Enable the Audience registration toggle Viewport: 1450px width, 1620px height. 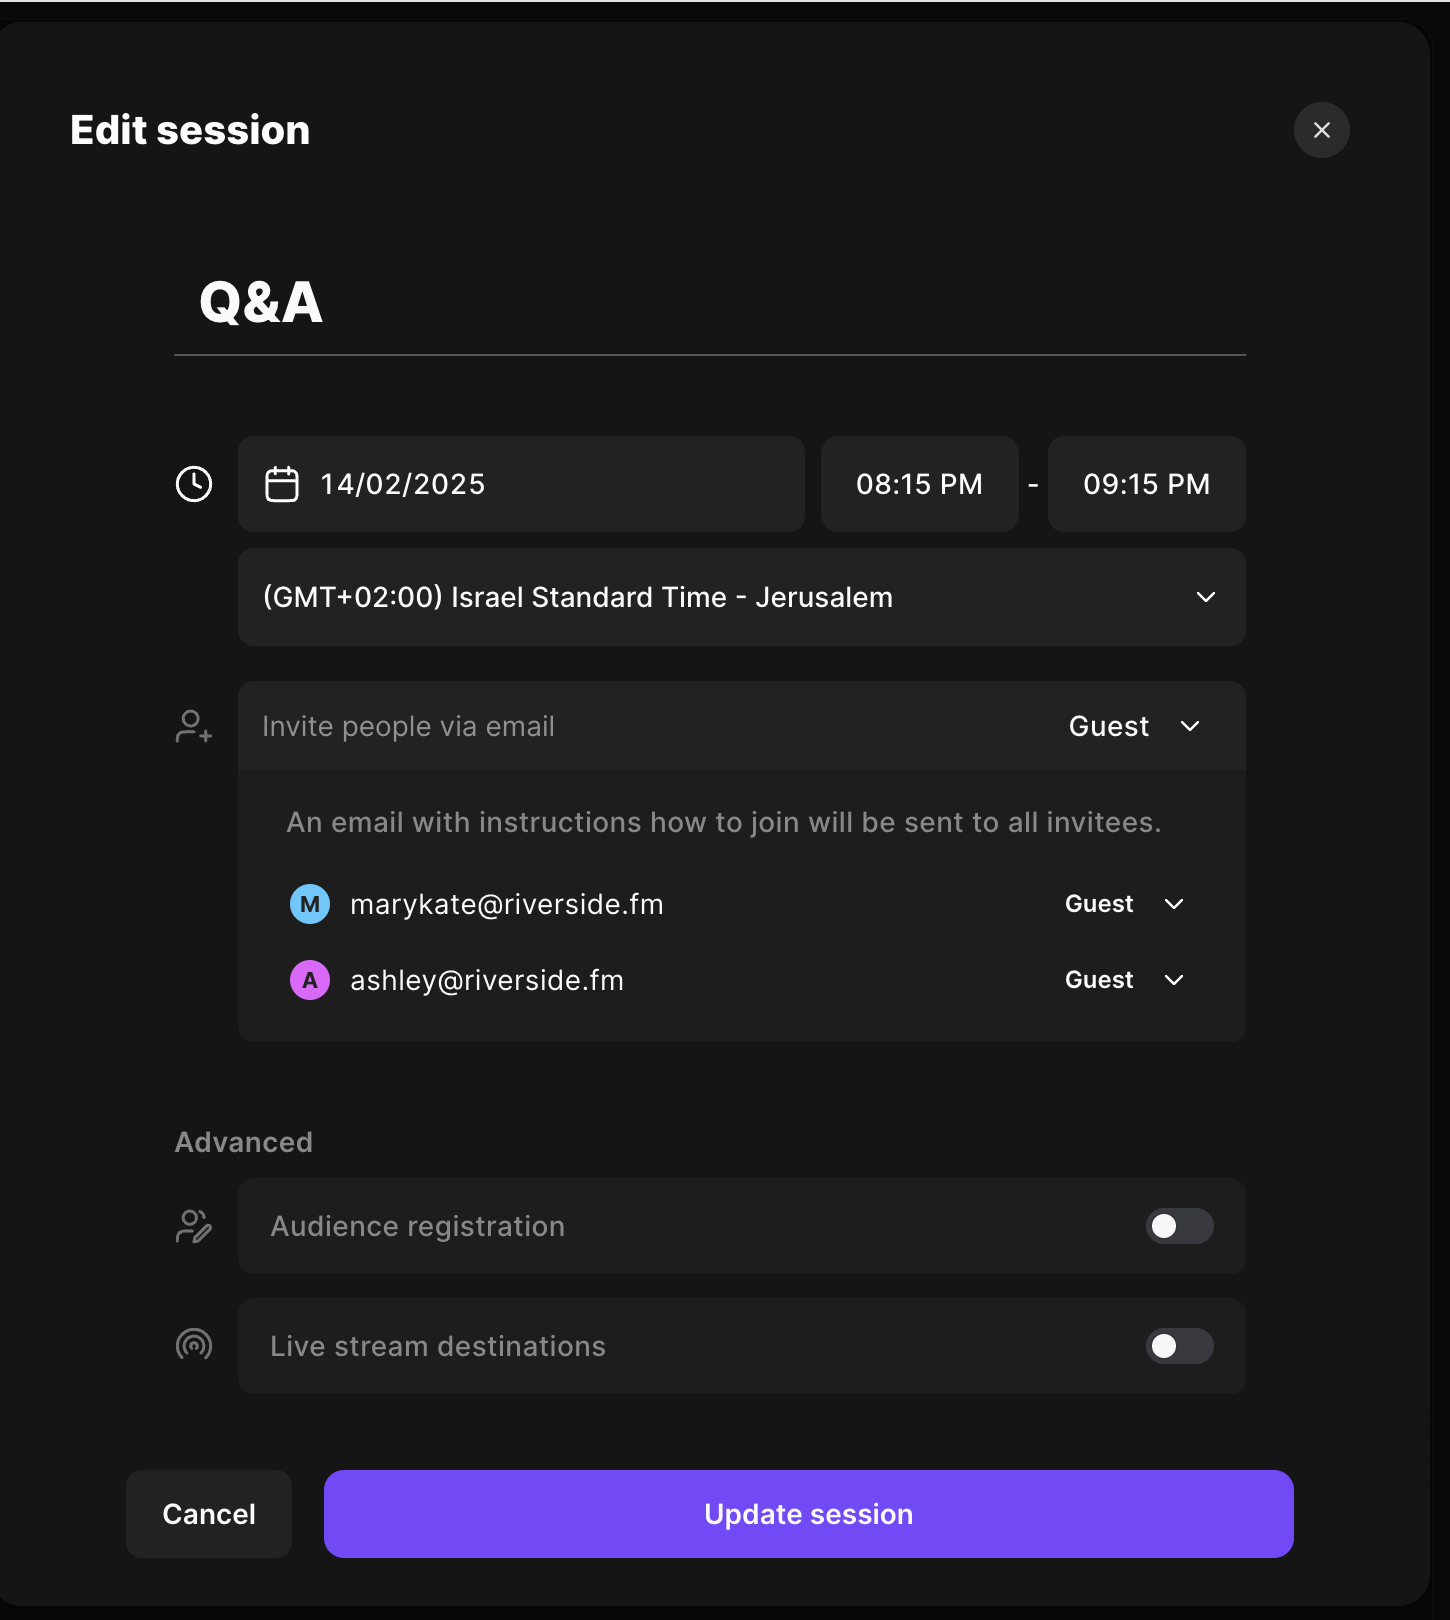(x=1179, y=1226)
